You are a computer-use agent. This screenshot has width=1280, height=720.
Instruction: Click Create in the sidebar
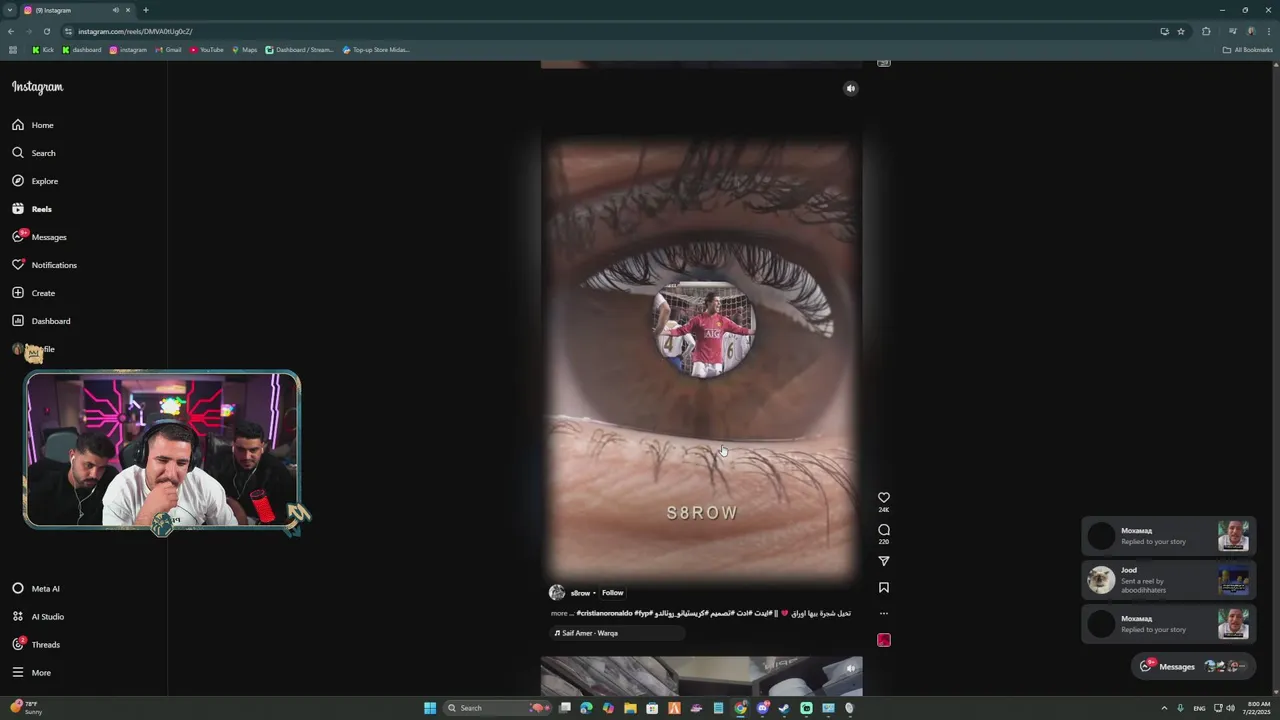[x=33, y=293]
